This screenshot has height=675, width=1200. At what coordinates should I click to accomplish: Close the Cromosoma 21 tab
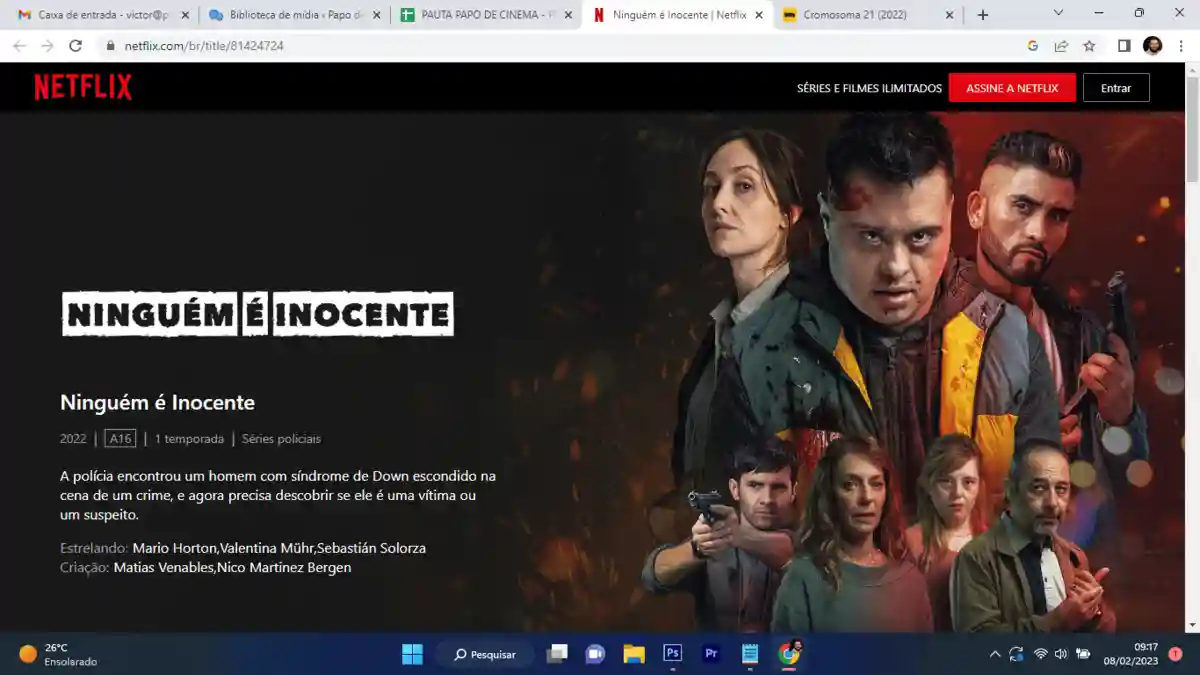tap(949, 15)
